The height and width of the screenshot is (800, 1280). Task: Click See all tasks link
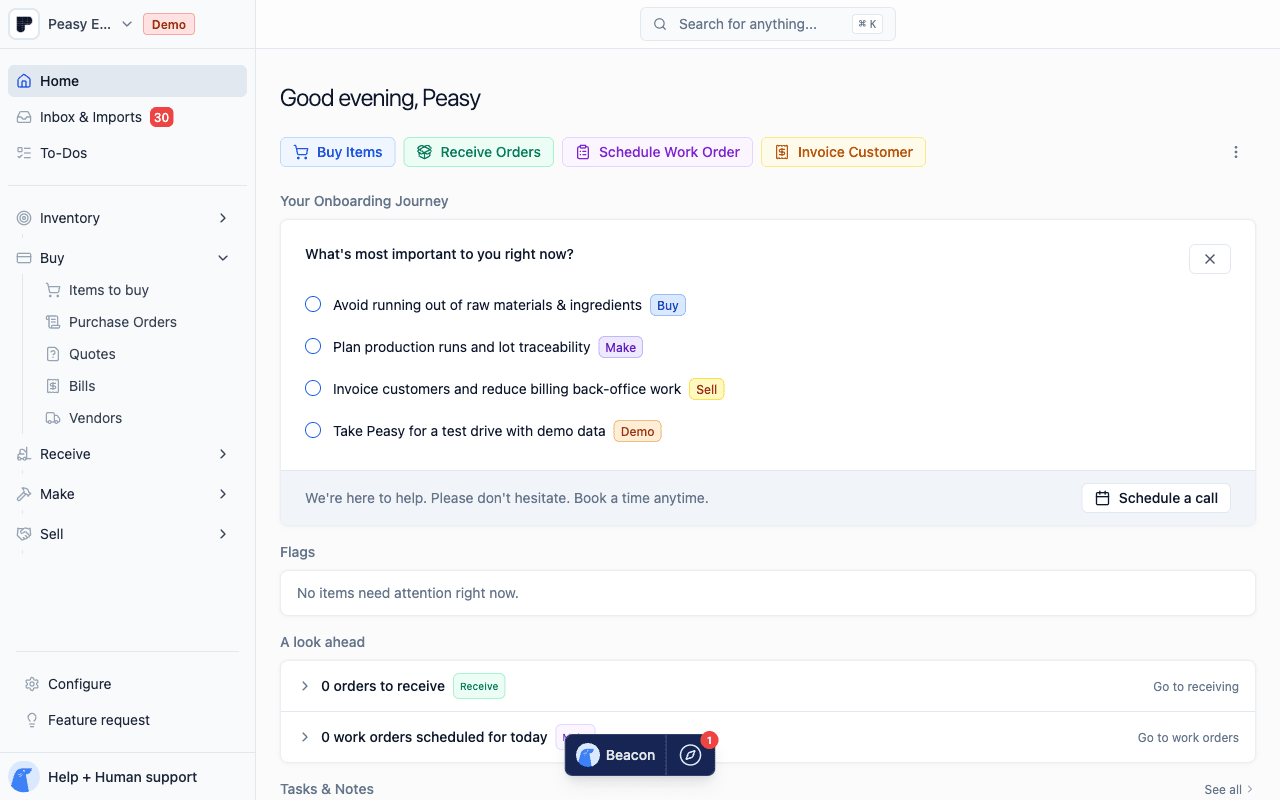[1229, 789]
